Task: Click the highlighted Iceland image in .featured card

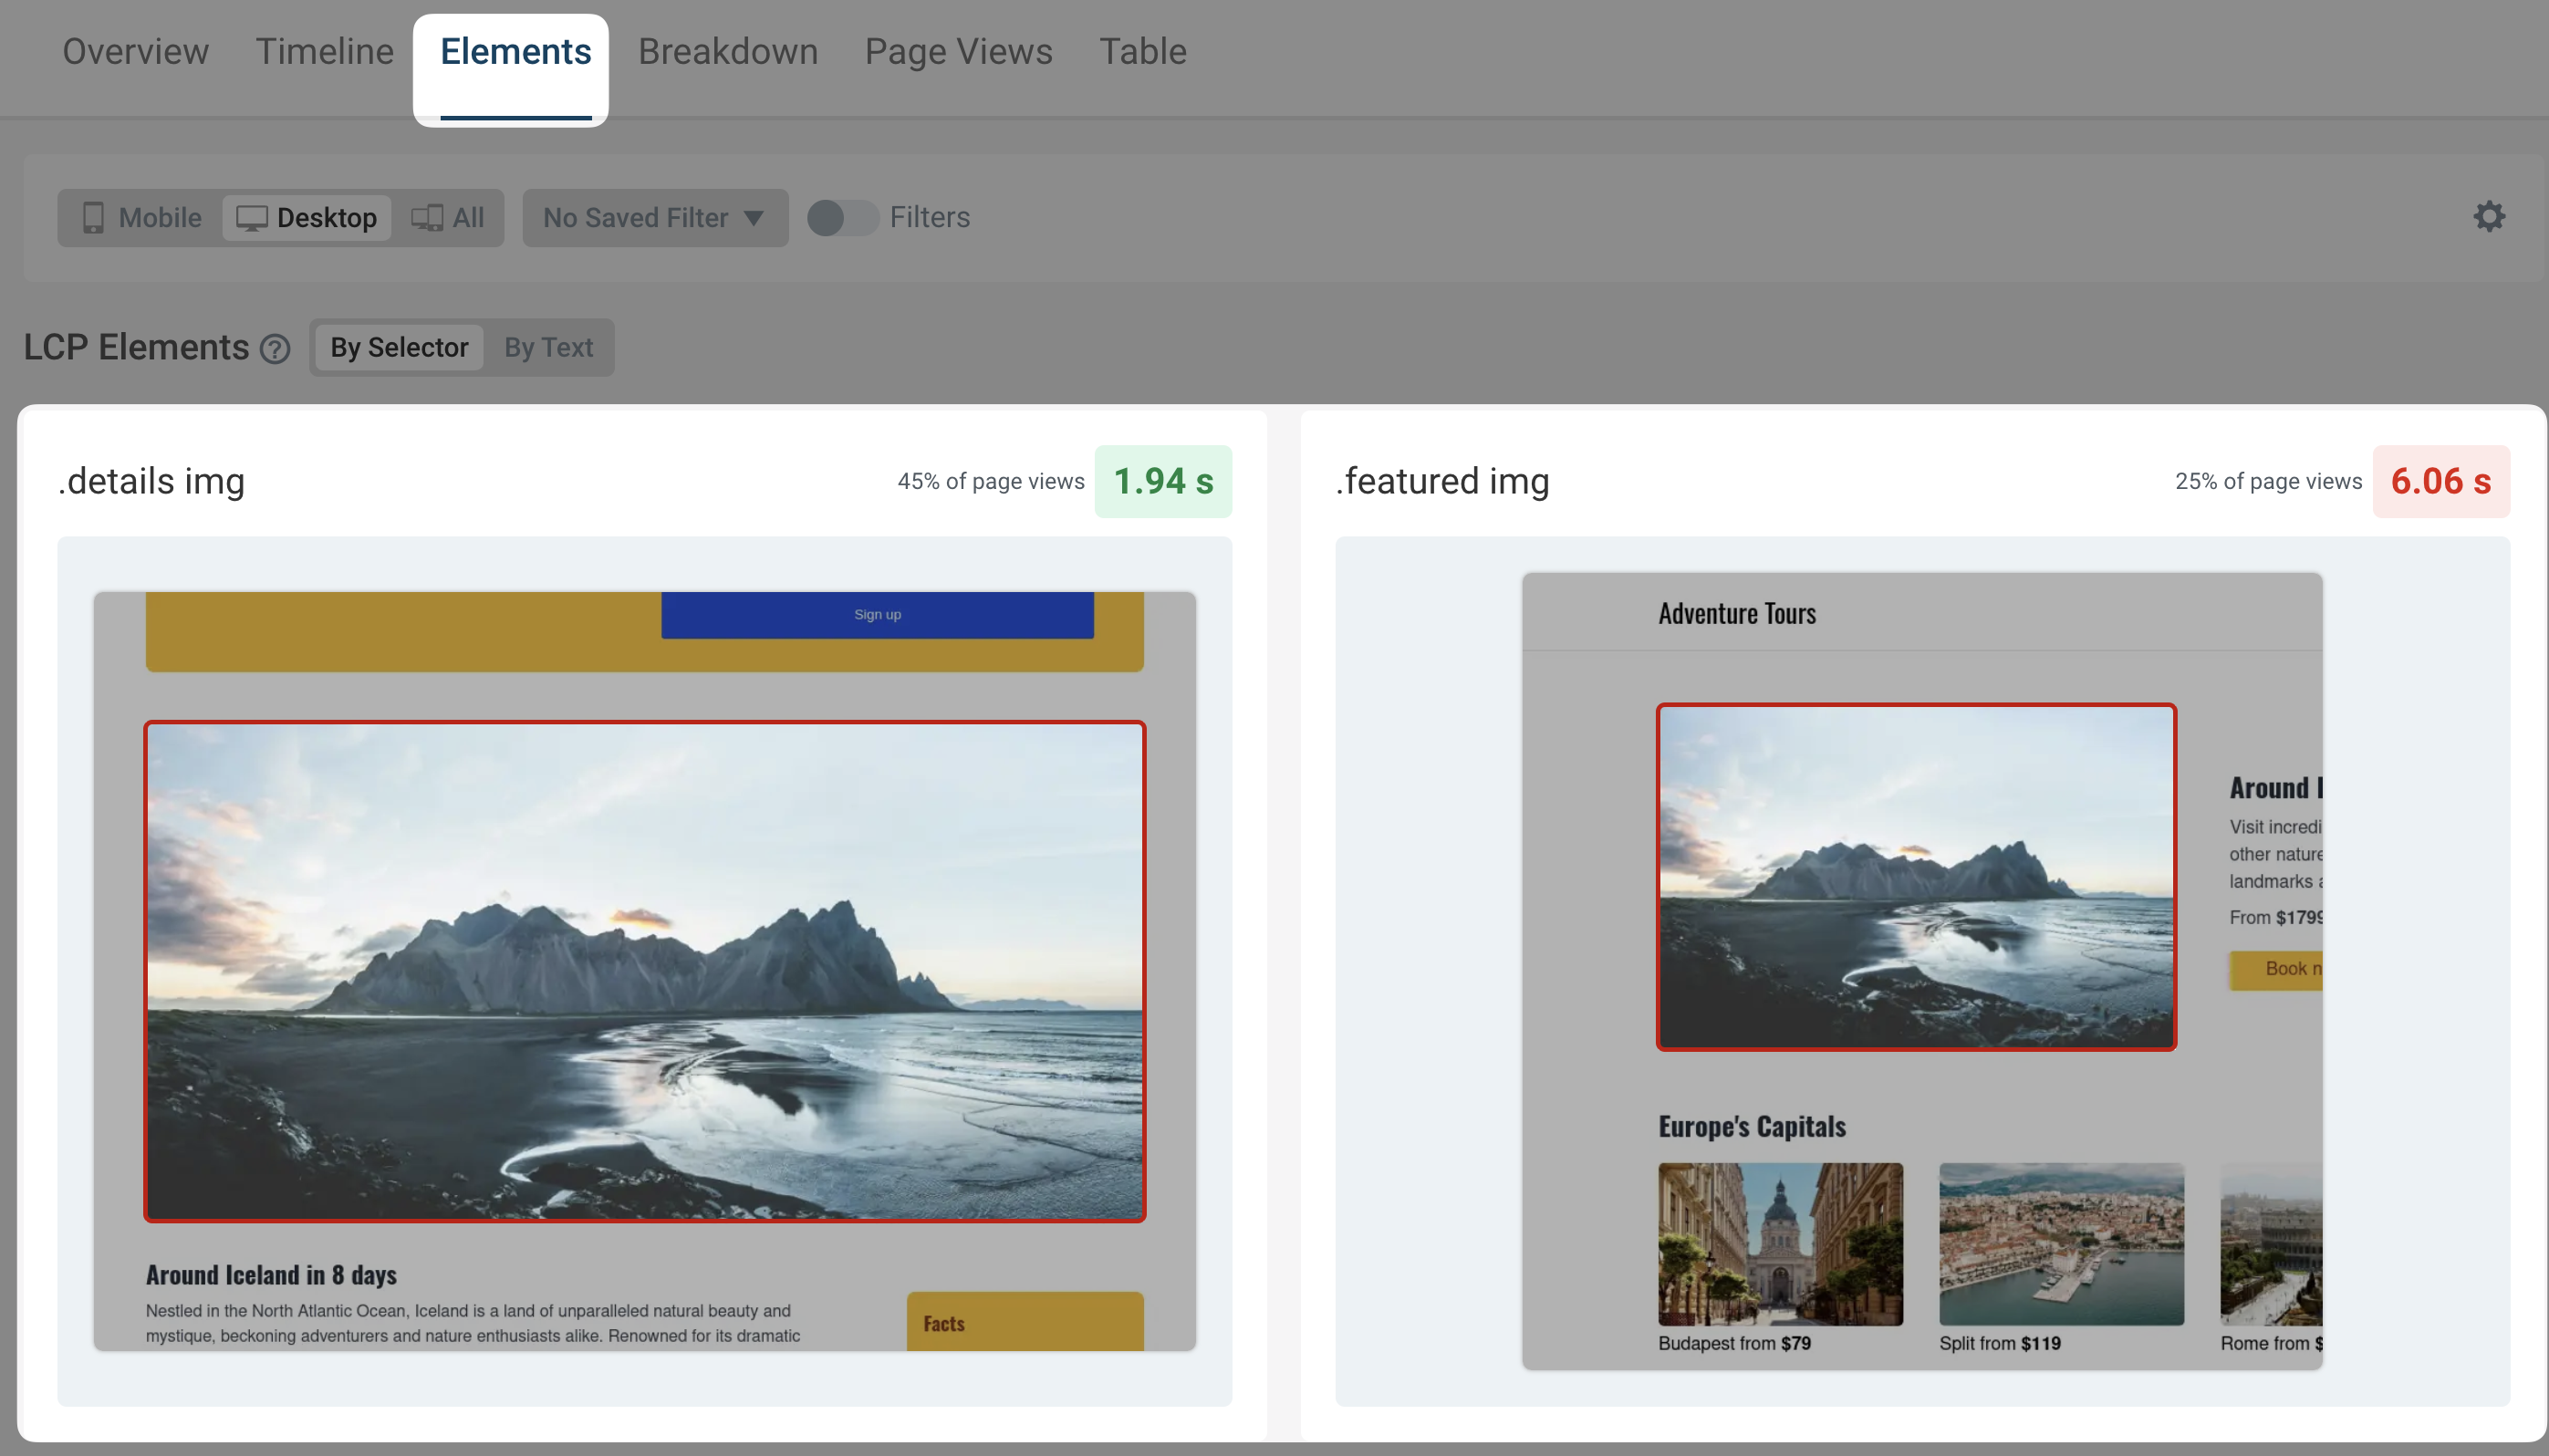Action: click(1916, 877)
